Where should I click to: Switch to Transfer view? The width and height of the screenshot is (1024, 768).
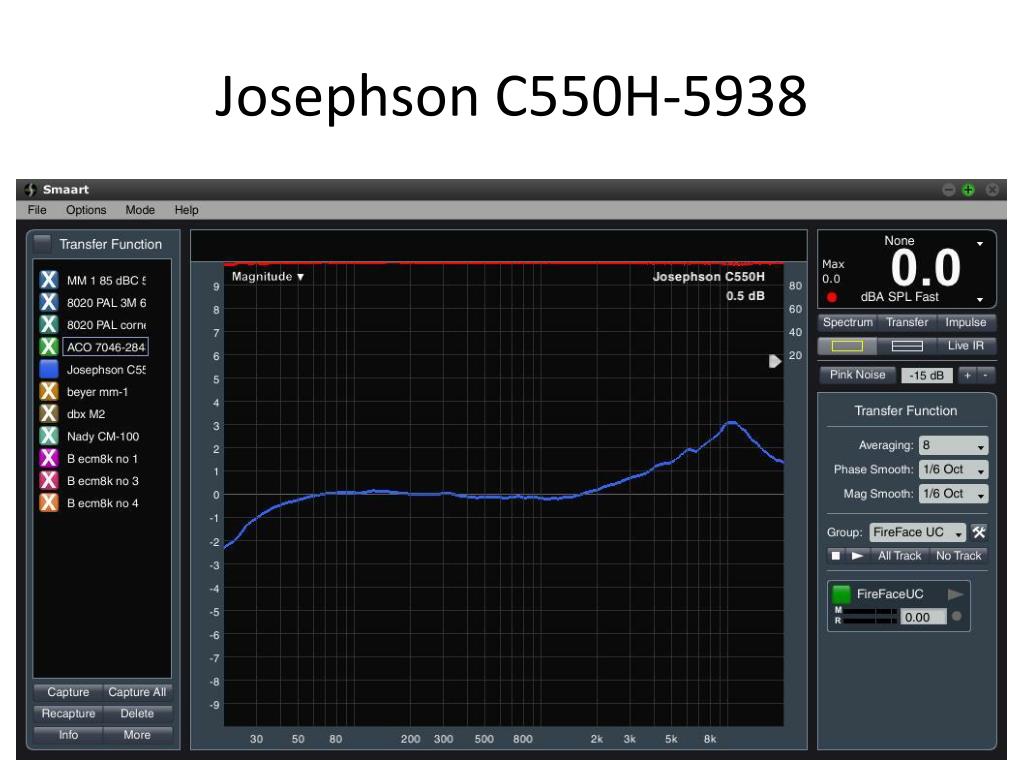(907, 322)
